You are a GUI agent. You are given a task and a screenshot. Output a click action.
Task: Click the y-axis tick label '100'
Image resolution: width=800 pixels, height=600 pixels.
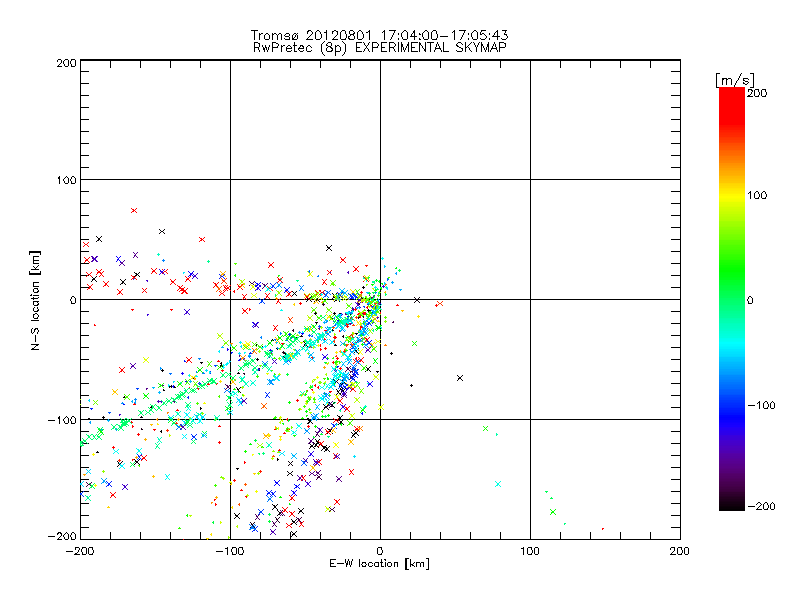66,180
